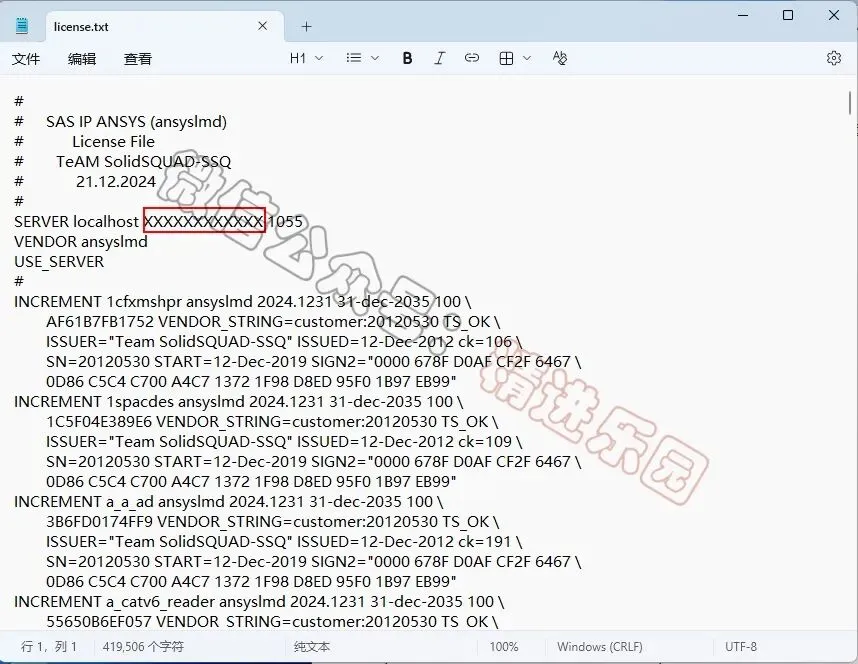Click the '3B6FD0174FF9' key text
The width and height of the screenshot is (858, 664).
(x=100, y=522)
